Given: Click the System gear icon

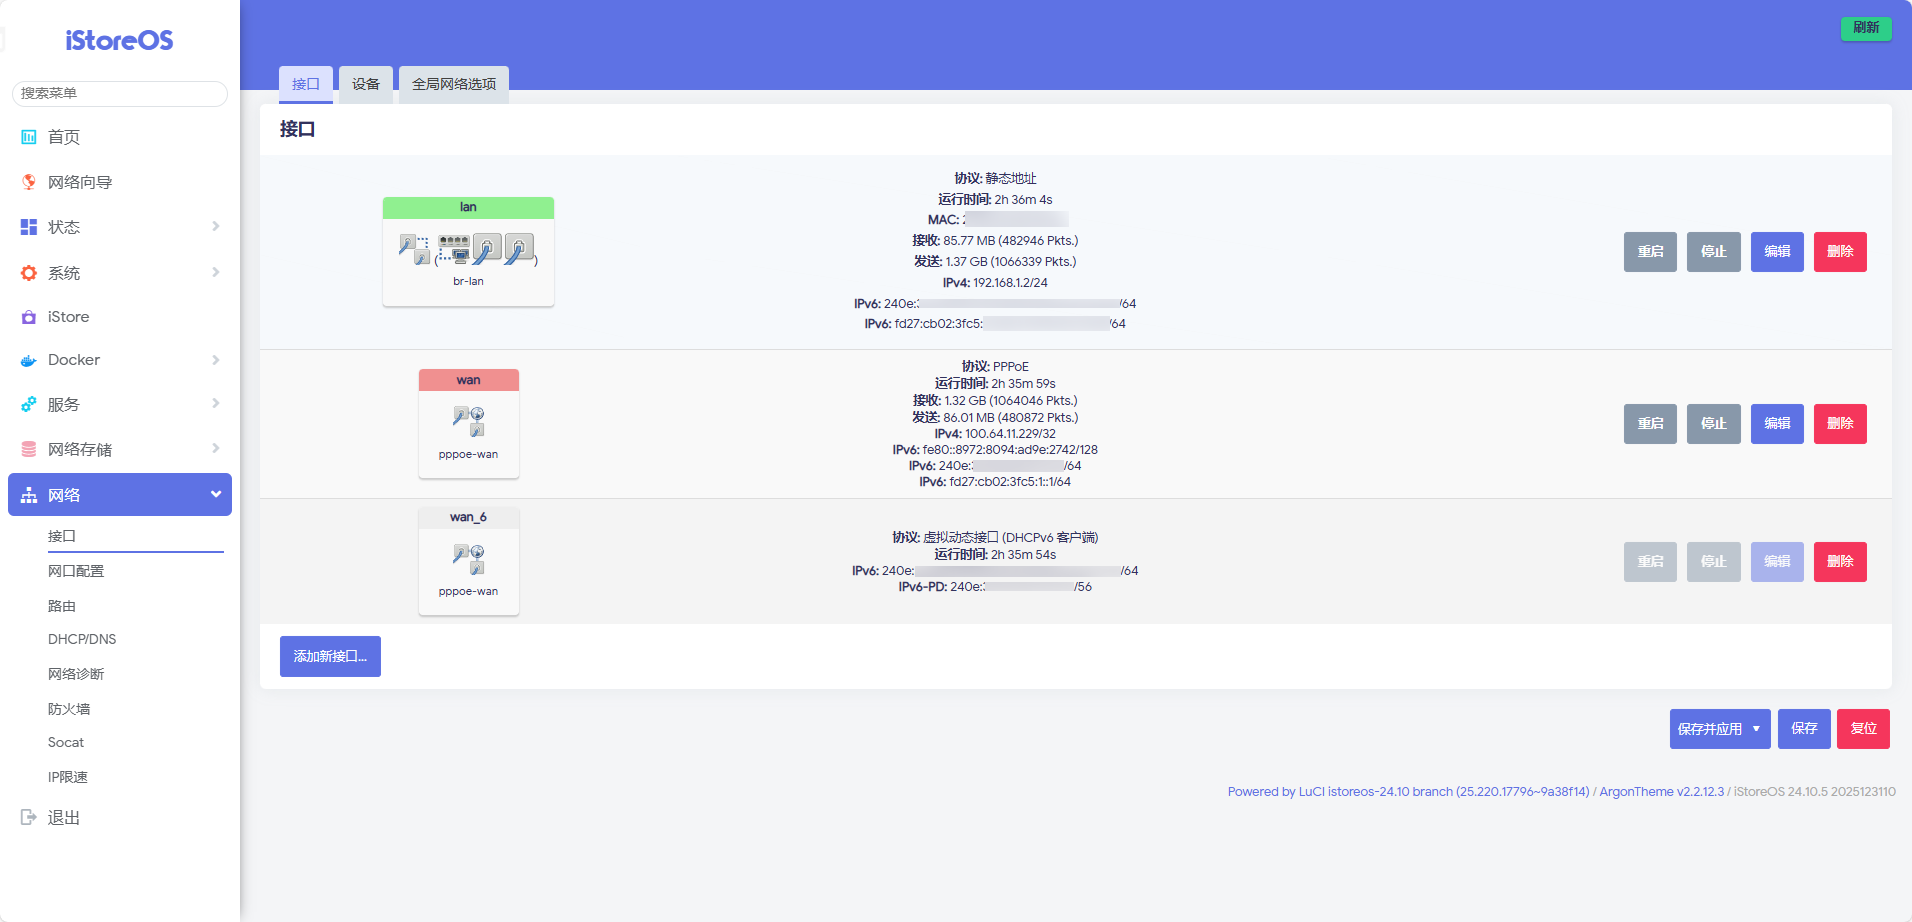Looking at the screenshot, I should [x=29, y=273].
